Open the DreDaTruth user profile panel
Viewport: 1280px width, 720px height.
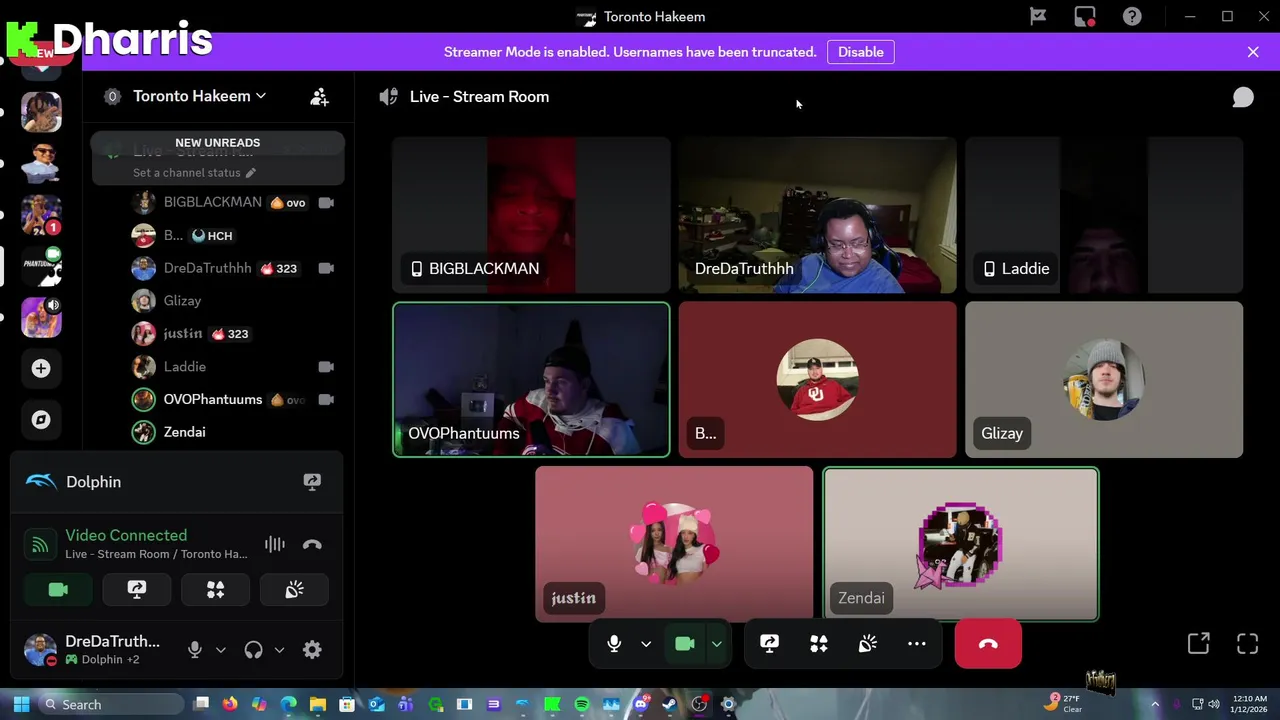[x=96, y=650]
